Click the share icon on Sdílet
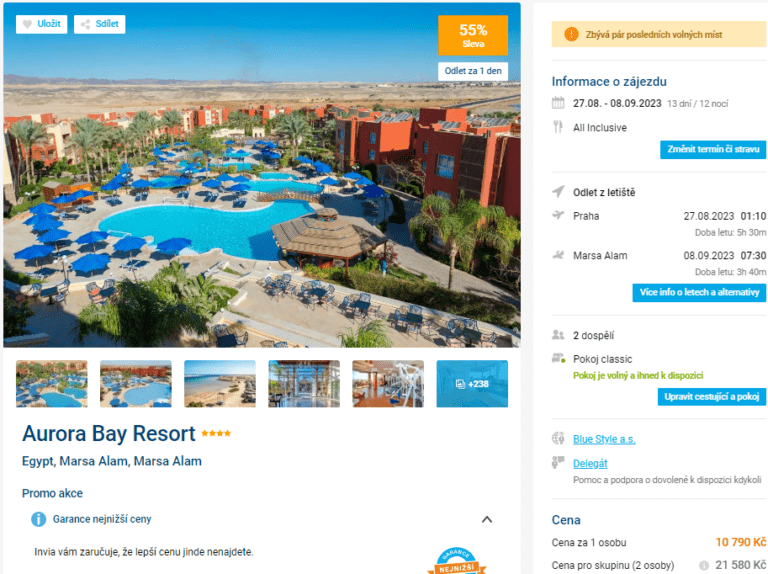768x574 pixels. tap(85, 24)
